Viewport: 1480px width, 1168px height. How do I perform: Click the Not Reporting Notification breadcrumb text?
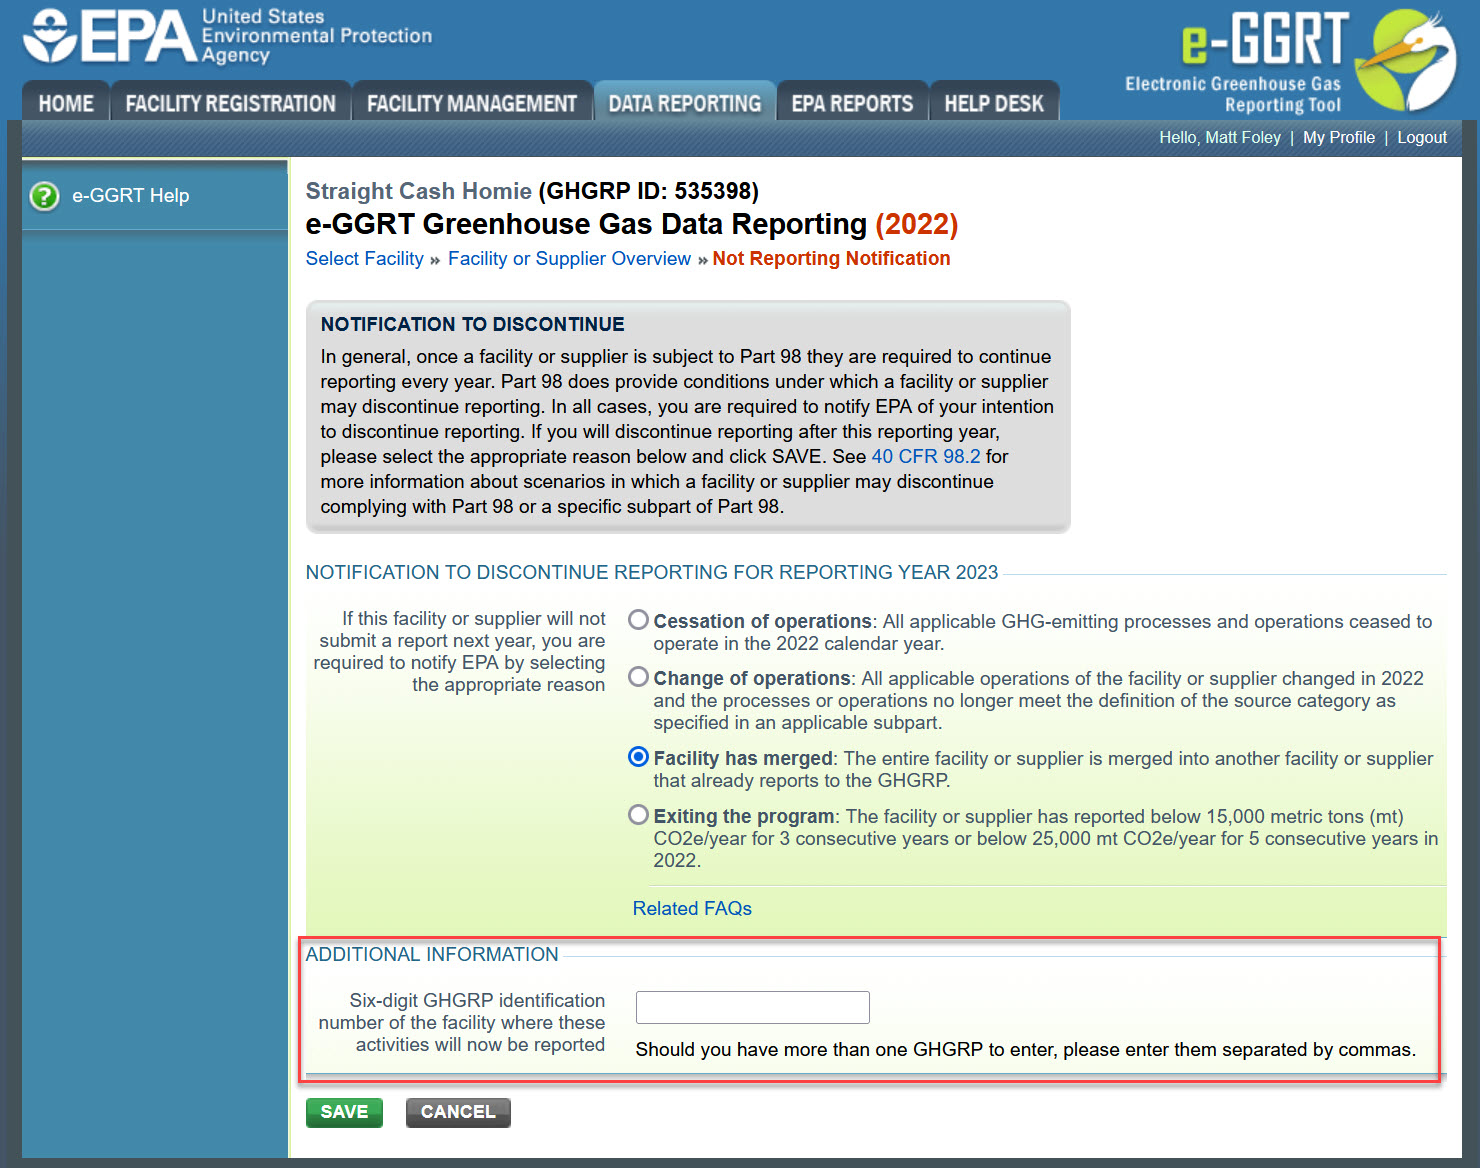[x=831, y=258]
